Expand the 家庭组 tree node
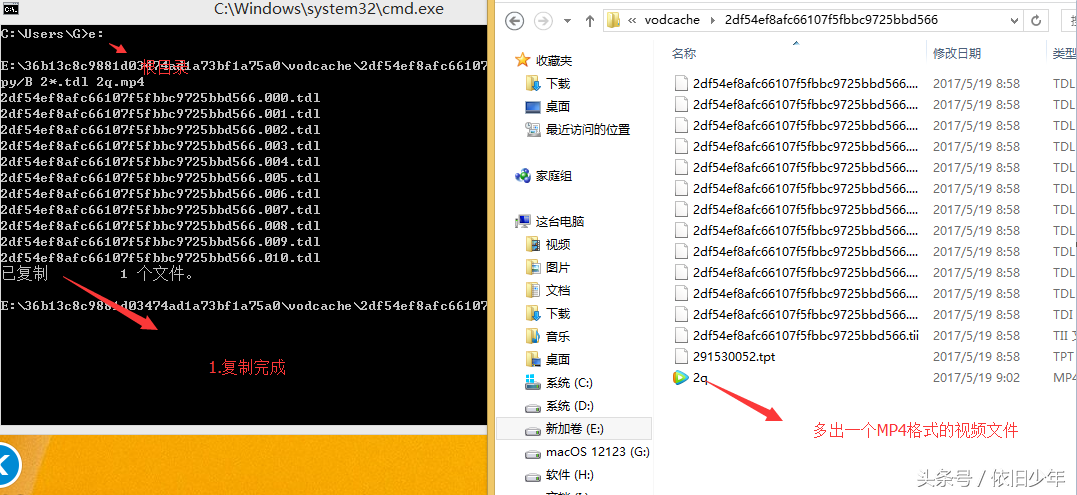 tap(509, 176)
